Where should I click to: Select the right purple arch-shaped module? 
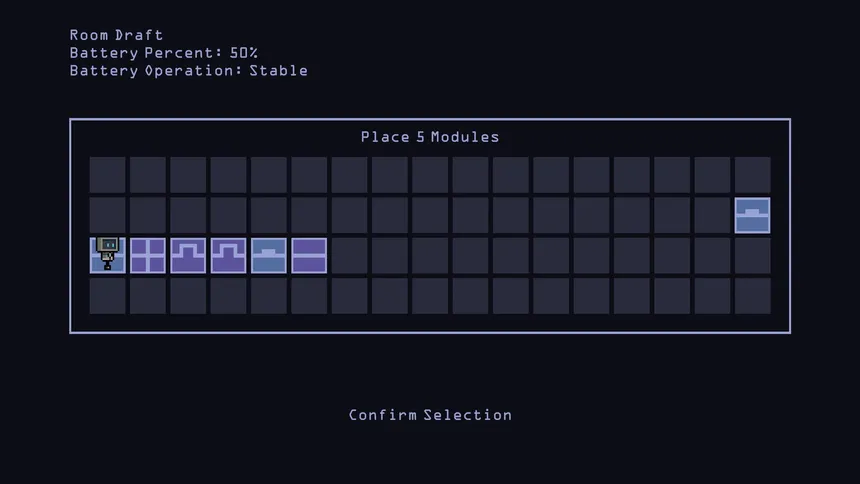coord(228,255)
